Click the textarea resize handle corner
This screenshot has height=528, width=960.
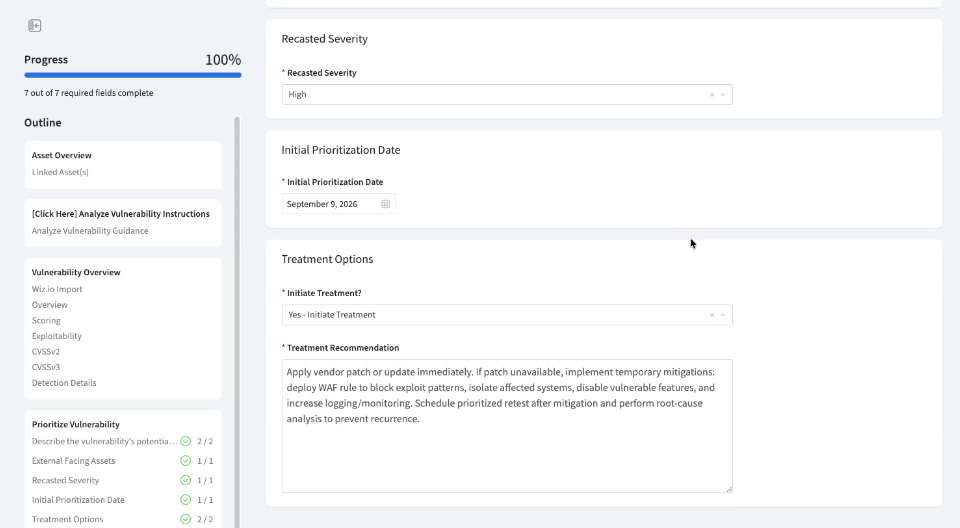point(729,489)
